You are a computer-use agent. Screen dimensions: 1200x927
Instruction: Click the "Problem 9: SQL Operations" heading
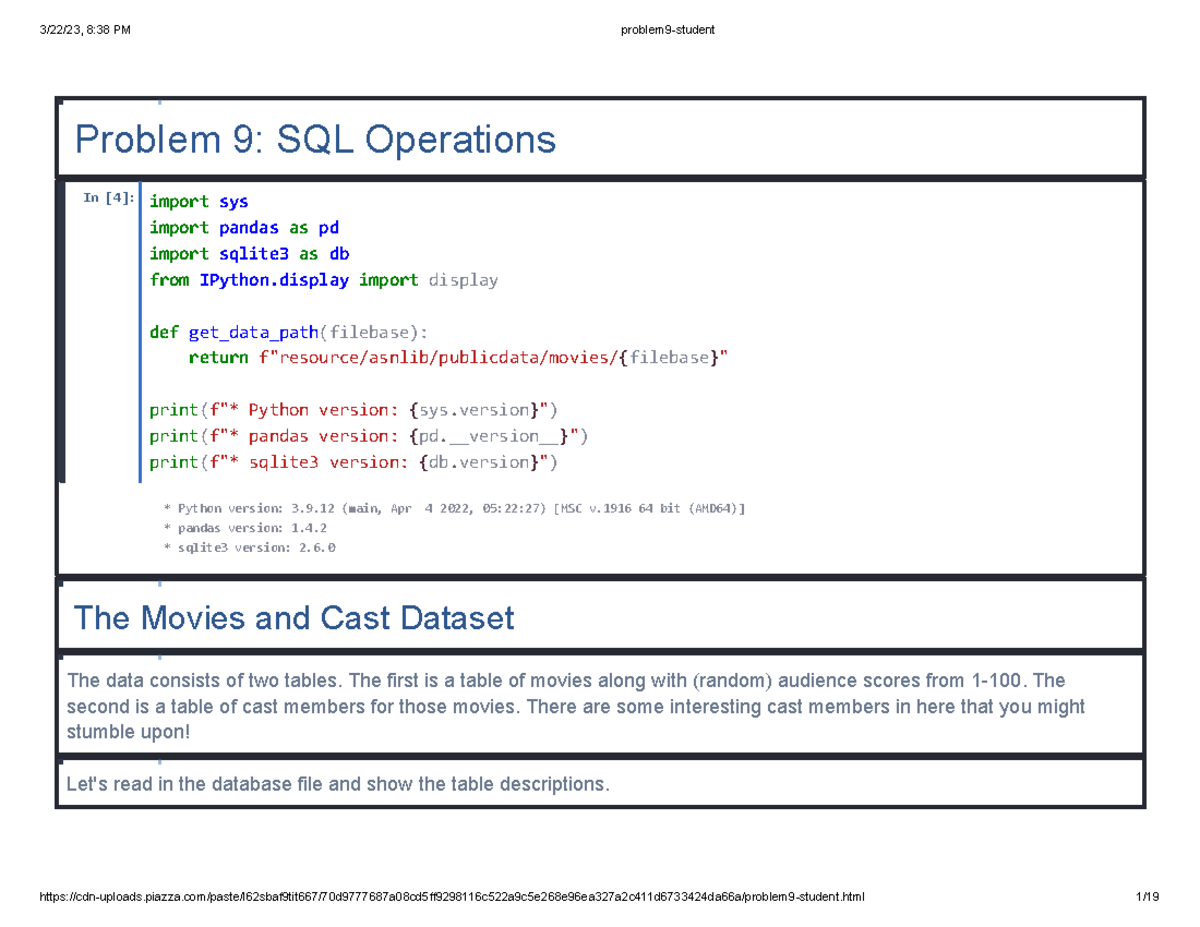[x=314, y=139]
